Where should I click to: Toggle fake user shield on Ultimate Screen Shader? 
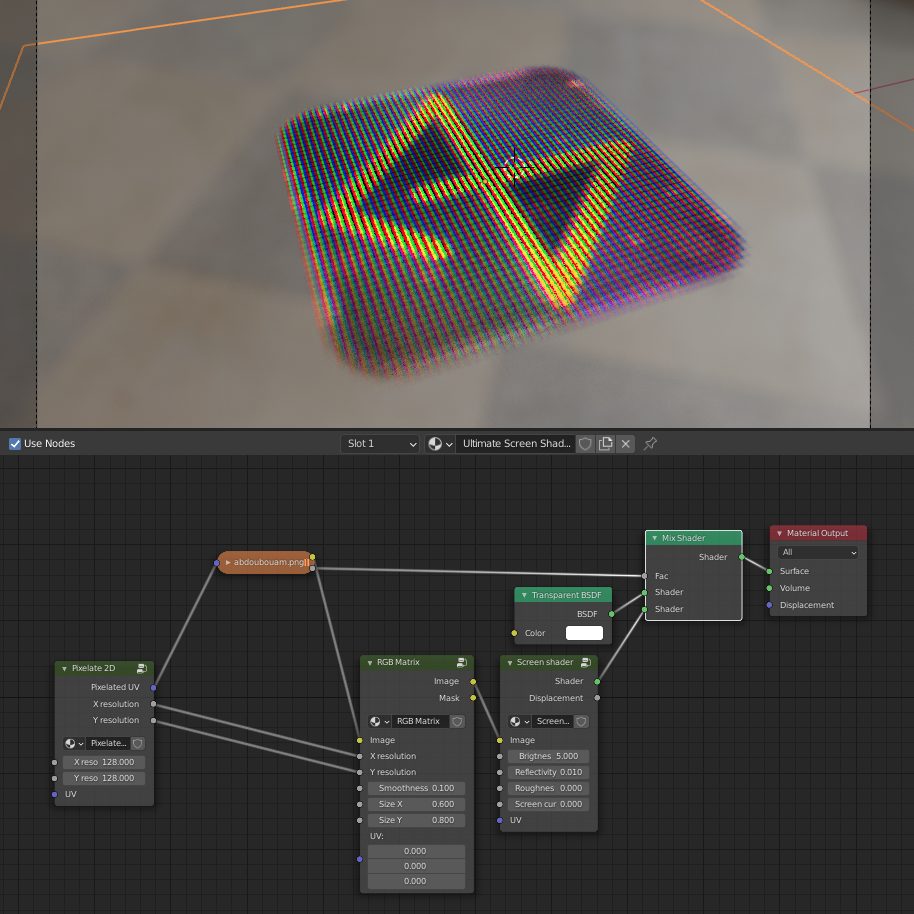tap(585, 443)
